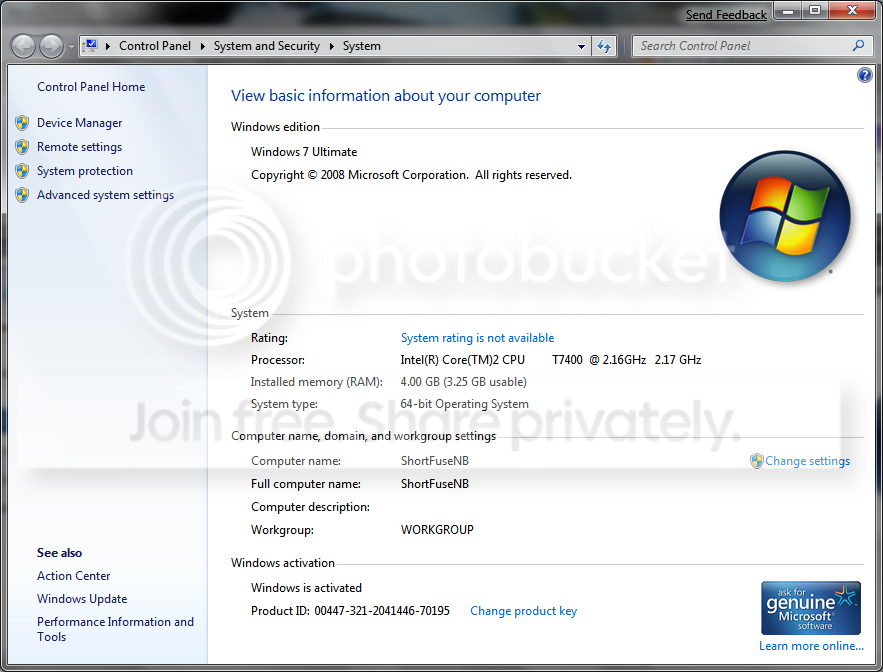Open Control Panel Home
Screen dimensions: 883x672
91,87
